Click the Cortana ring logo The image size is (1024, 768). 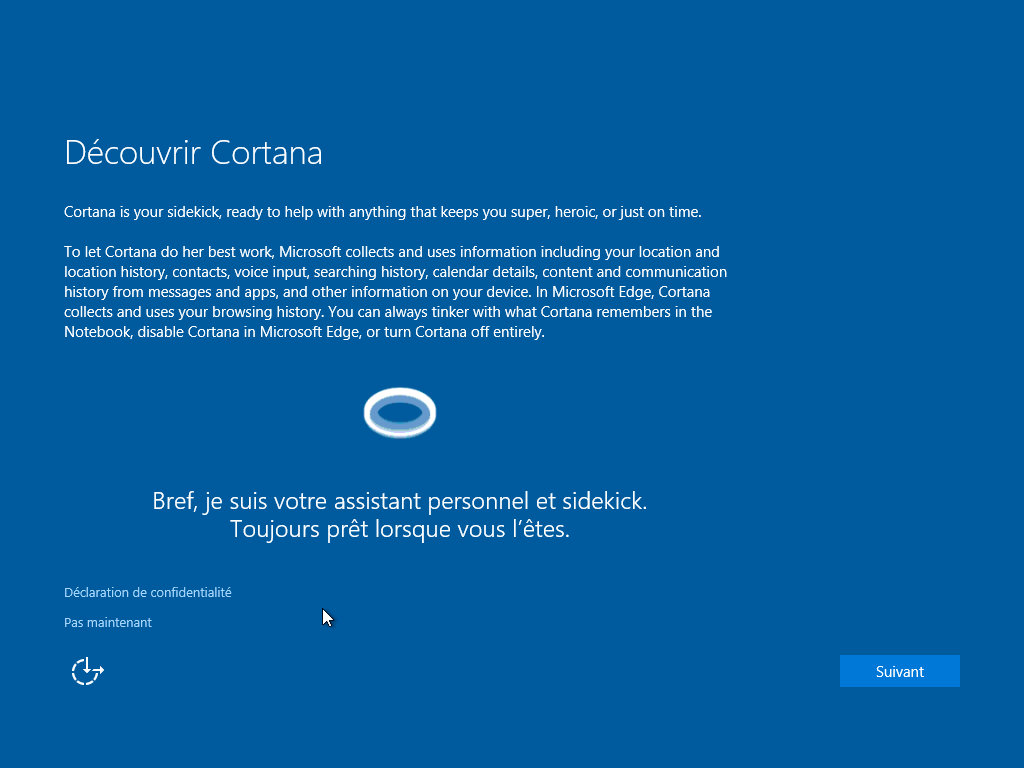click(x=400, y=413)
